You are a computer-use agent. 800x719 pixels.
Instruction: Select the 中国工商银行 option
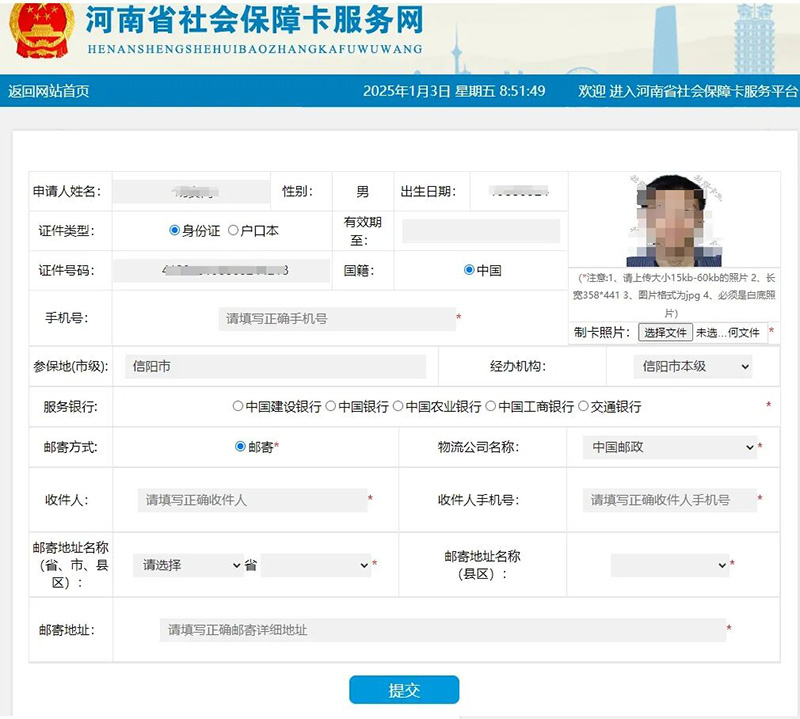[x=491, y=407]
